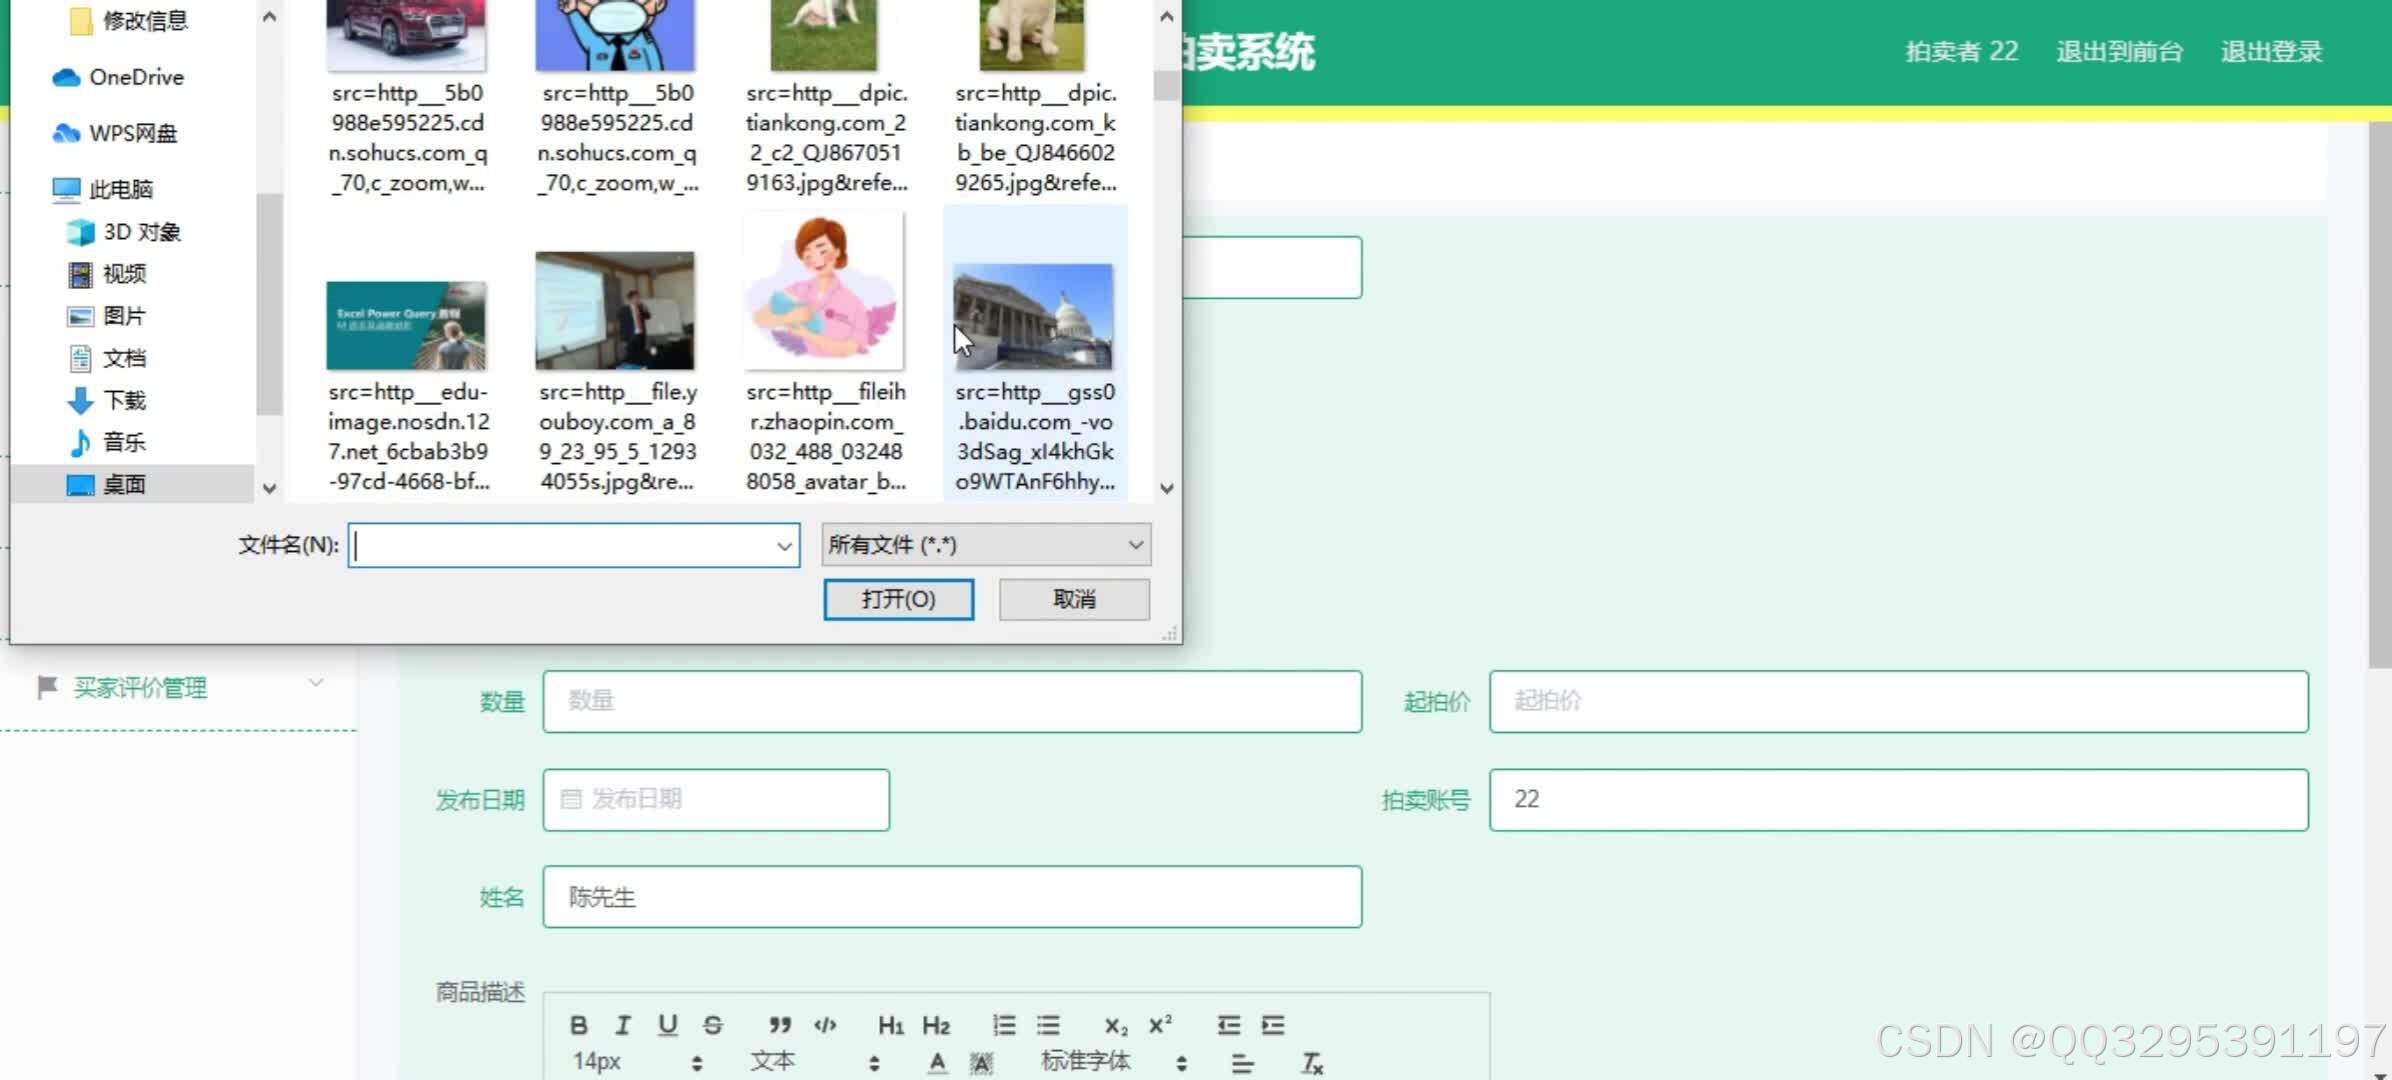The width and height of the screenshot is (2392, 1080).
Task: Select the presentation room photo thumbnail
Action: coord(615,310)
